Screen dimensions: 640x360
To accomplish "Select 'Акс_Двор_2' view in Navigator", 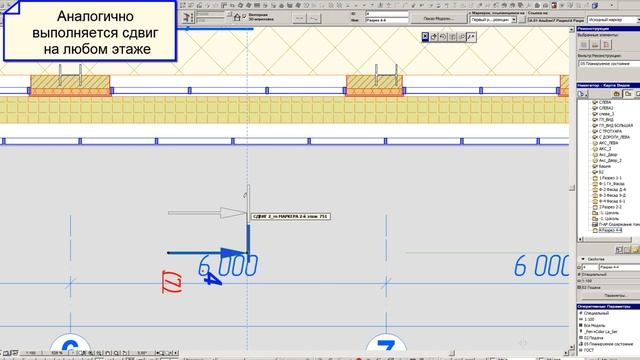I will tap(610, 160).
